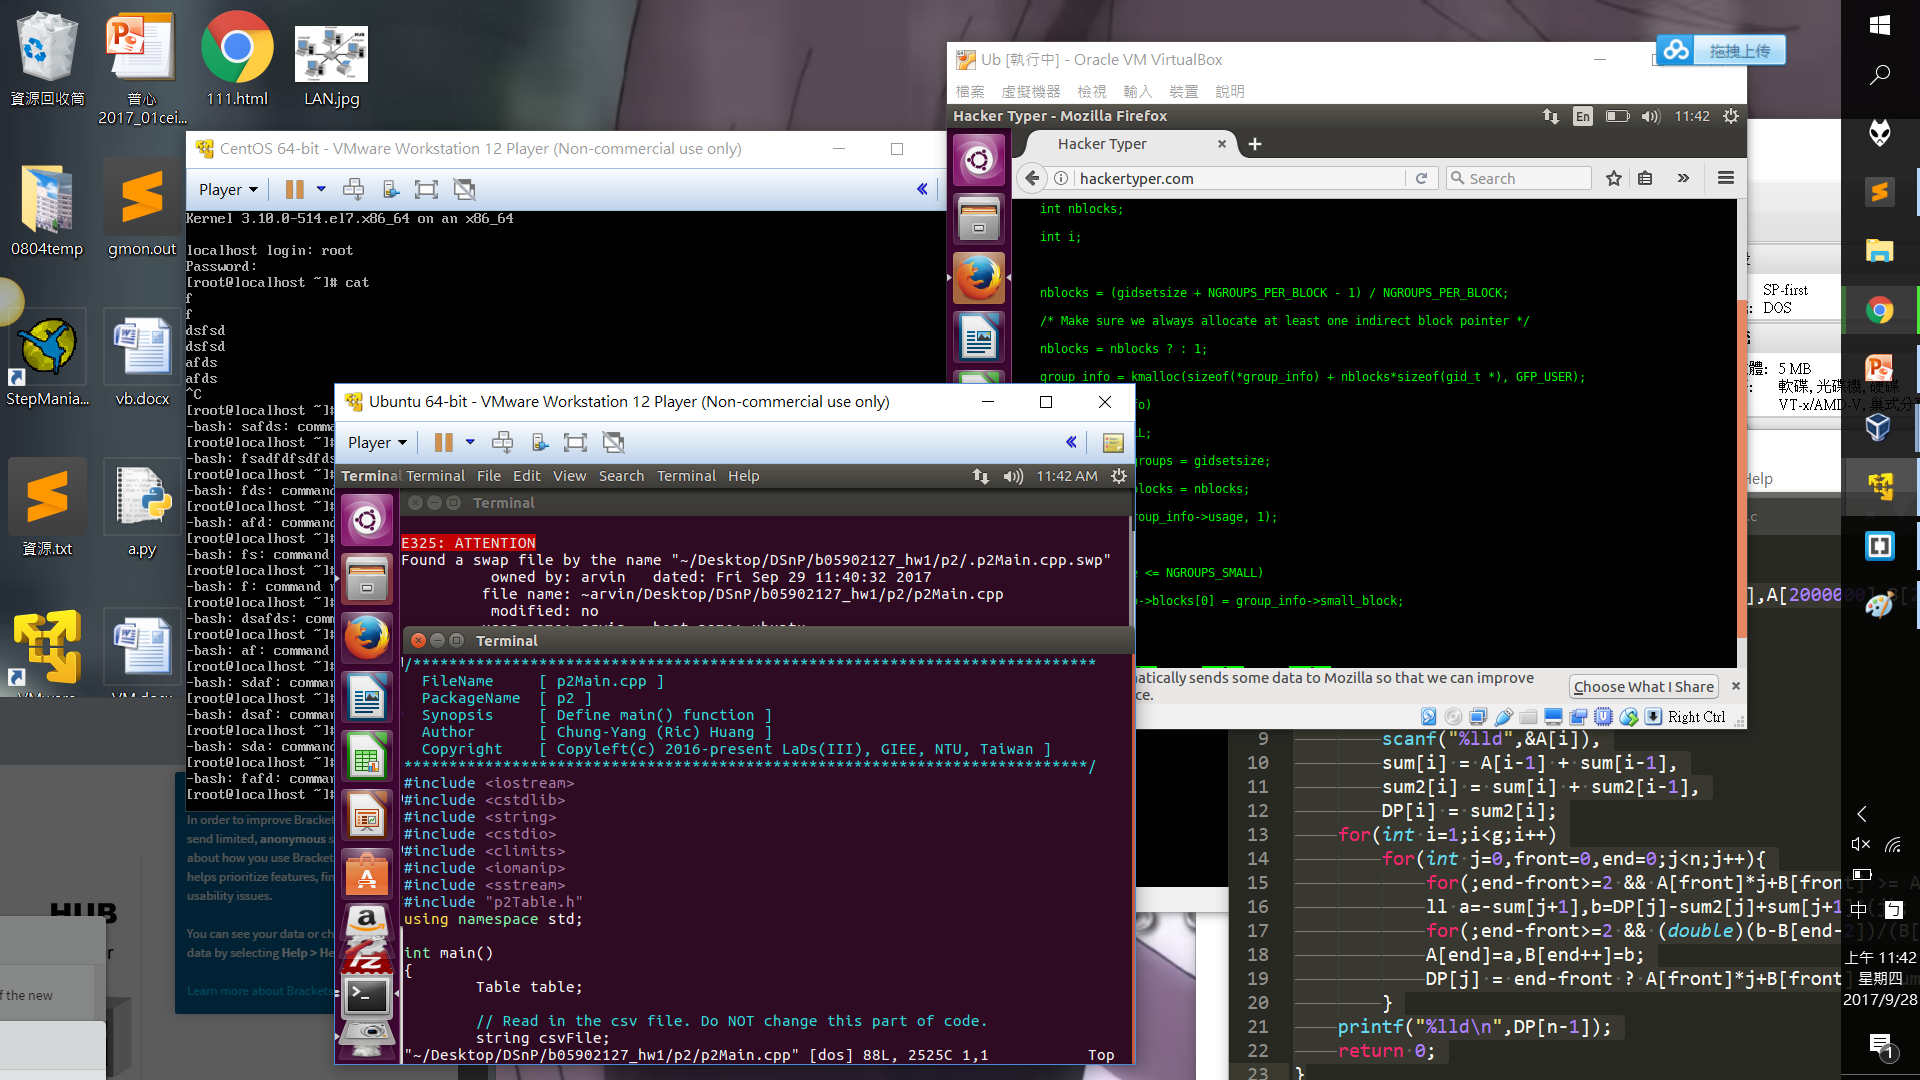Click the Choose What I Share button

coord(1643,687)
